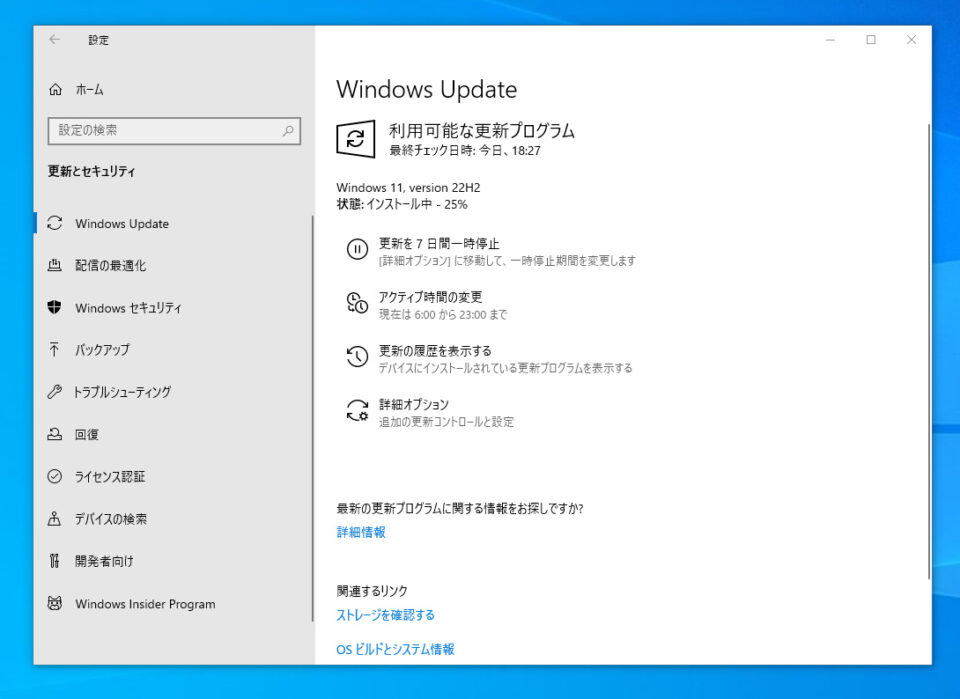Open ライセンス認証 page
960x699 pixels.
coord(173,476)
